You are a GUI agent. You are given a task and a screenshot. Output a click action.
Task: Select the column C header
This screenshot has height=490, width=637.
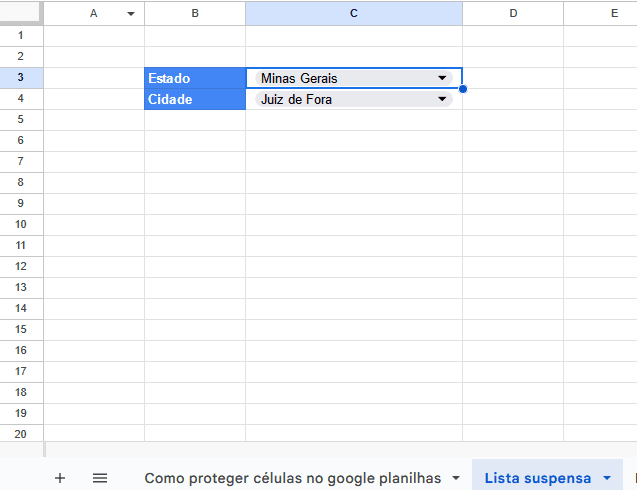[353, 13]
